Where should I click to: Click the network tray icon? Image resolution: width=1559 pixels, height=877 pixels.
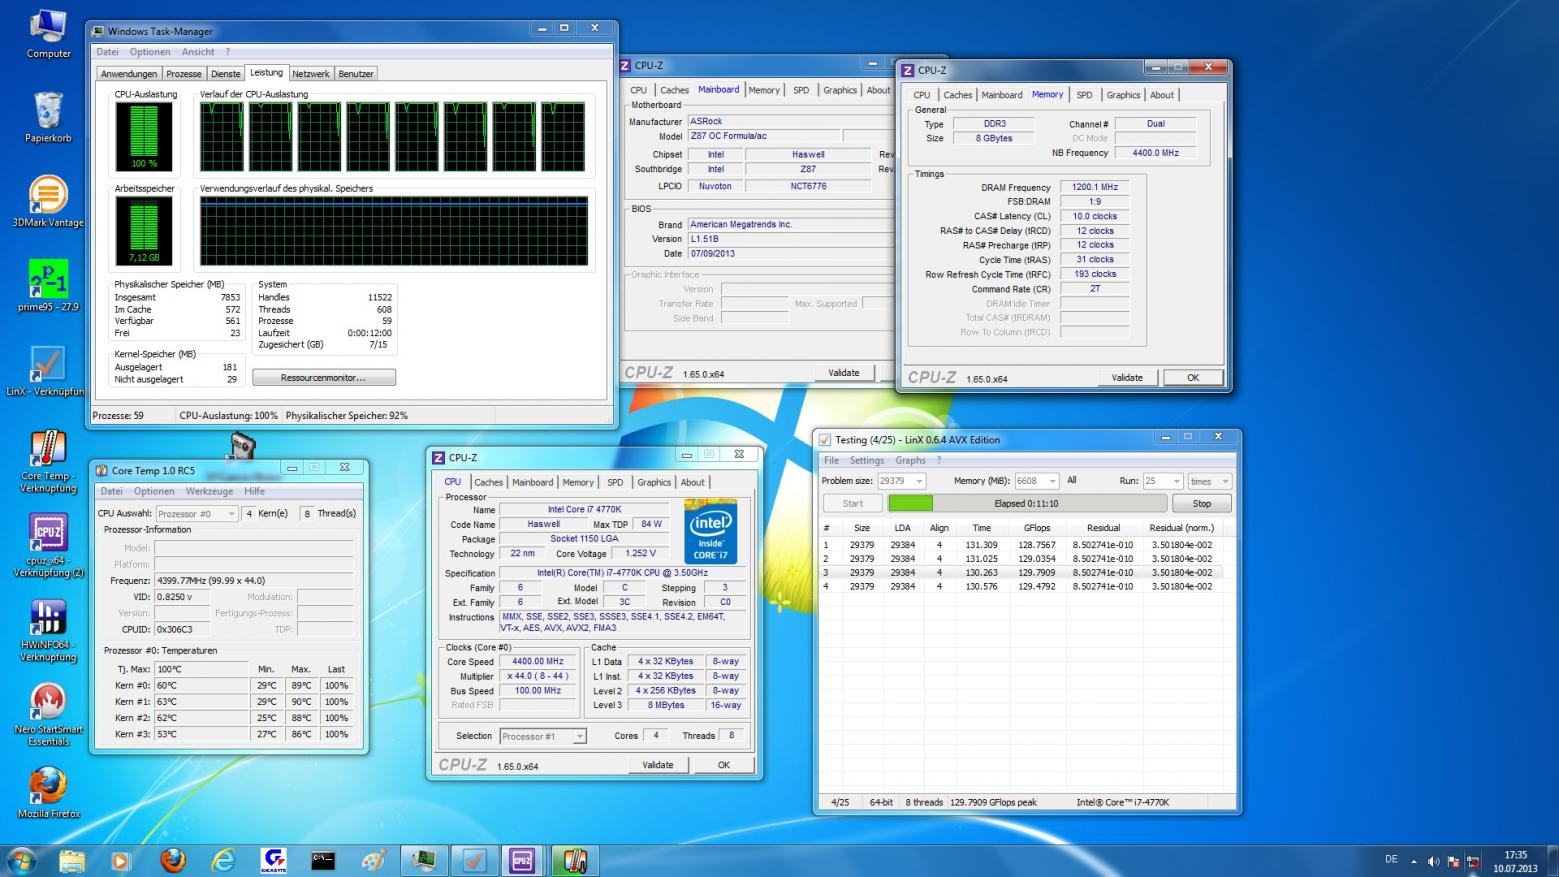point(1472,861)
